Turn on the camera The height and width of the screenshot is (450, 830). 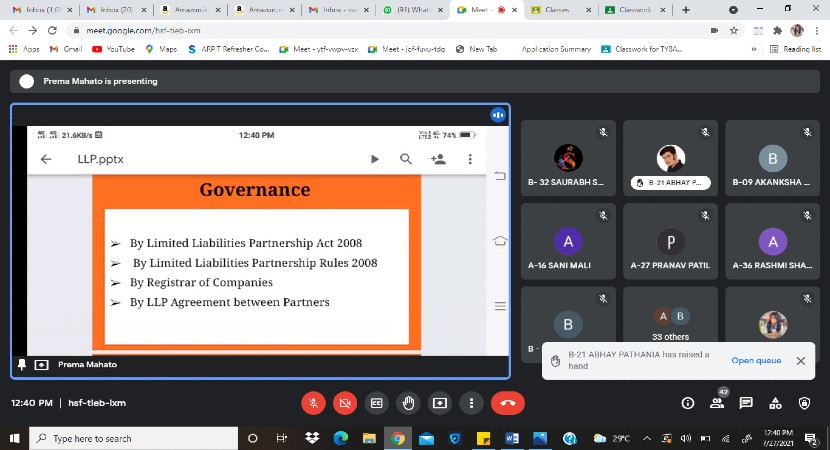coord(344,402)
